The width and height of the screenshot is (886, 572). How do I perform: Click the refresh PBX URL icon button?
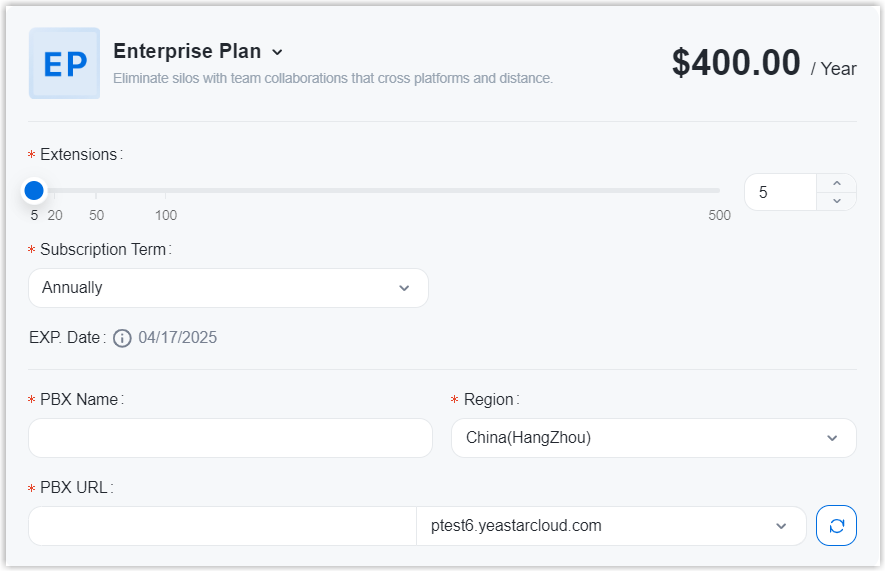[836, 526]
